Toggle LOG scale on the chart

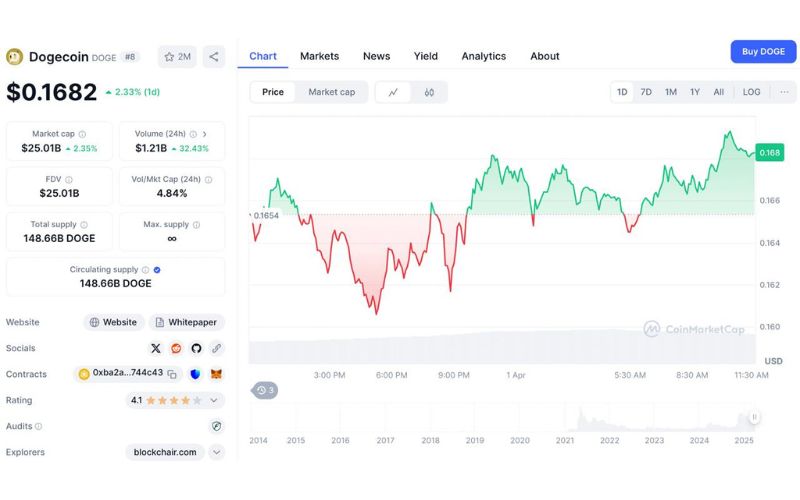point(751,92)
